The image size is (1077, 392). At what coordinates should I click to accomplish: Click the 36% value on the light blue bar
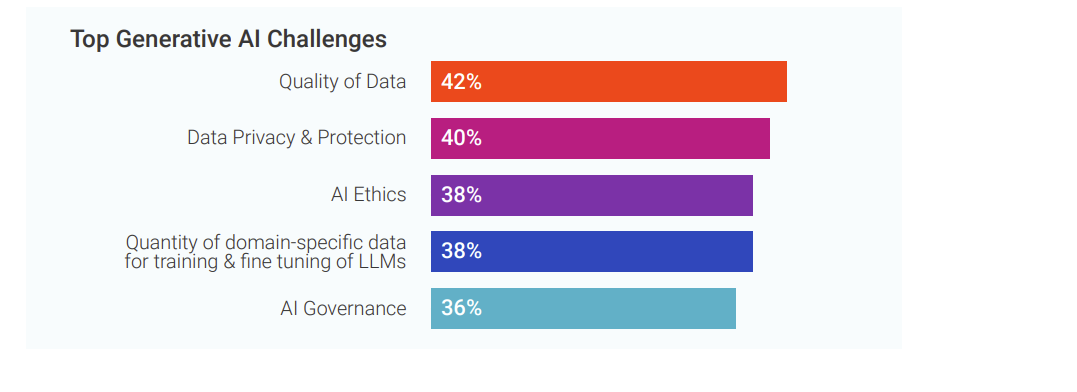pos(461,308)
